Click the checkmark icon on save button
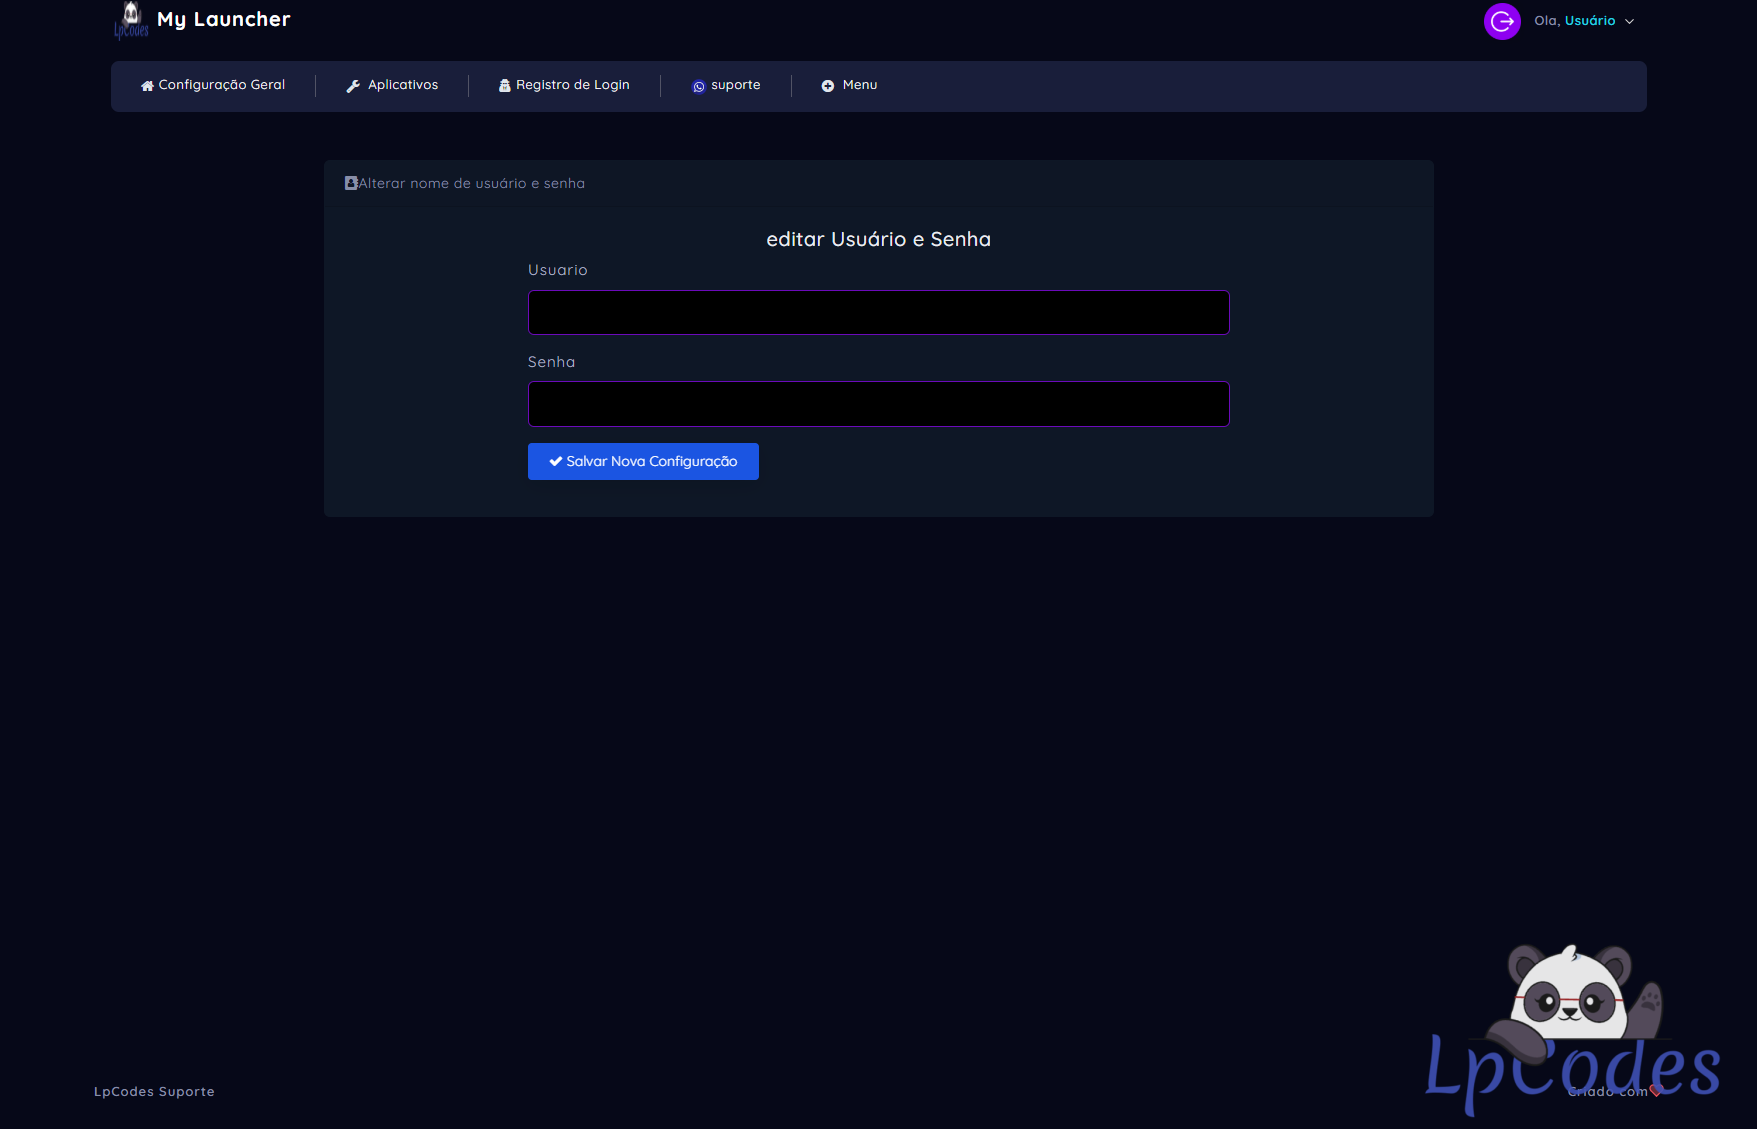1757x1129 pixels. click(x=556, y=461)
